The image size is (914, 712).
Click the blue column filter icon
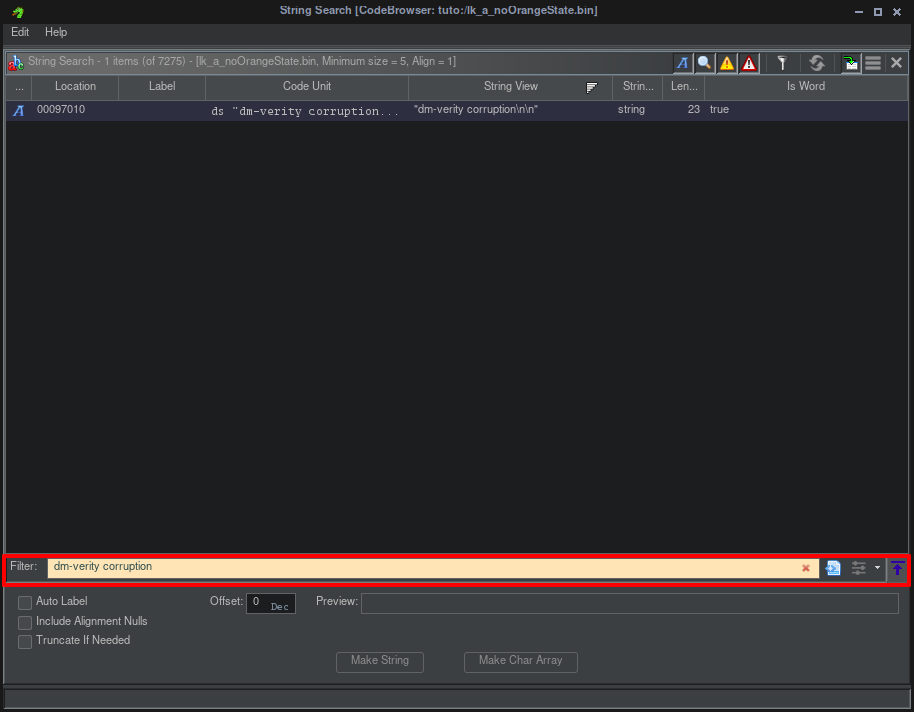pyautogui.click(x=833, y=568)
